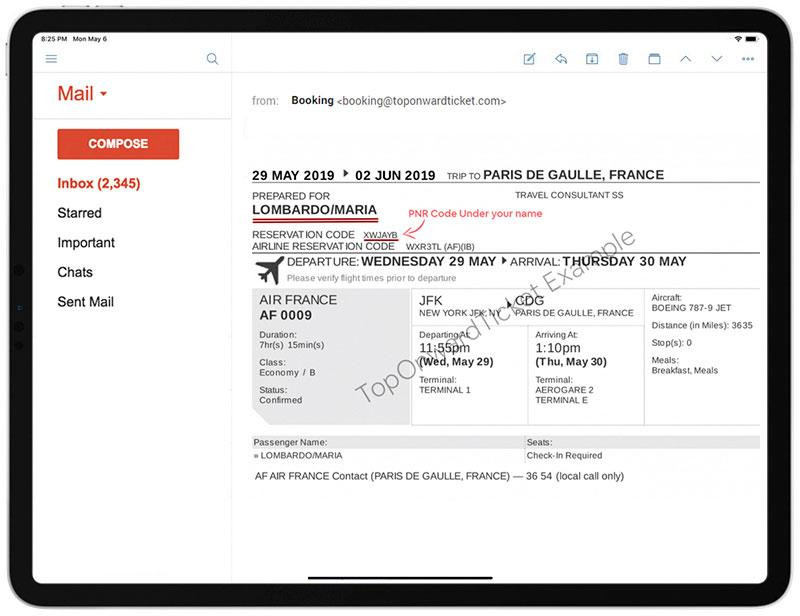This screenshot has height=616, width=800.
Task: Click the XWJAYB reservation code
Action: tap(380, 235)
